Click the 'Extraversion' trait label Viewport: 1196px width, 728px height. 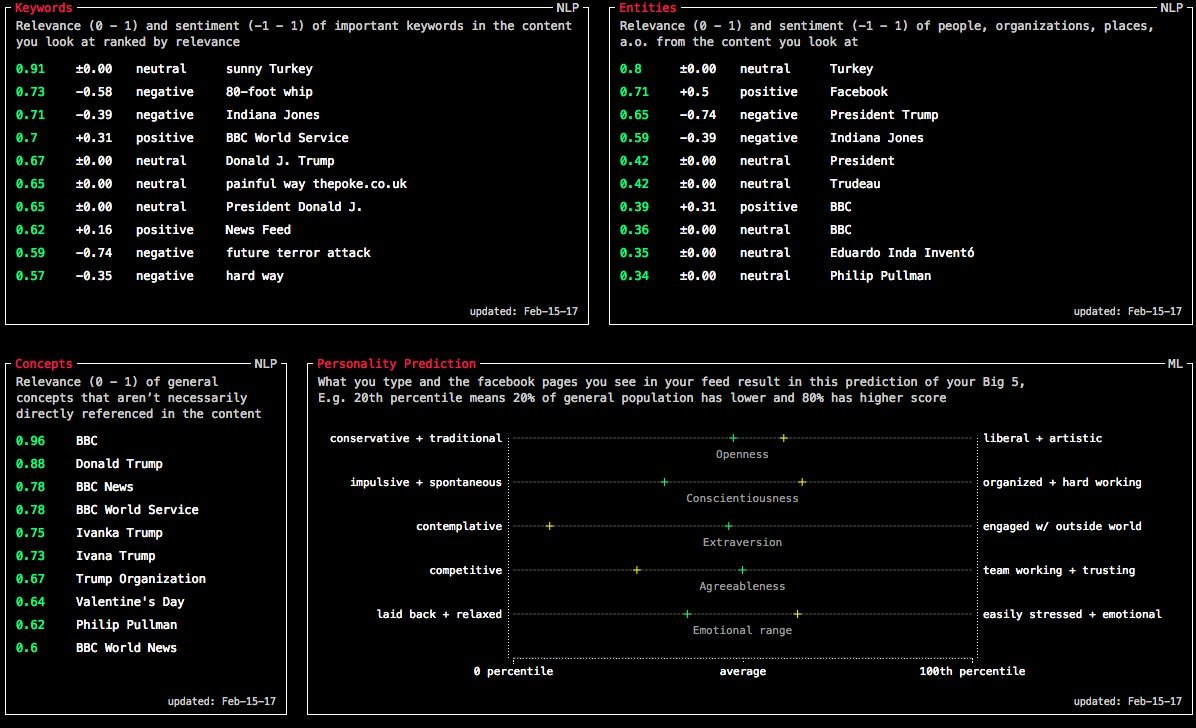coord(742,543)
